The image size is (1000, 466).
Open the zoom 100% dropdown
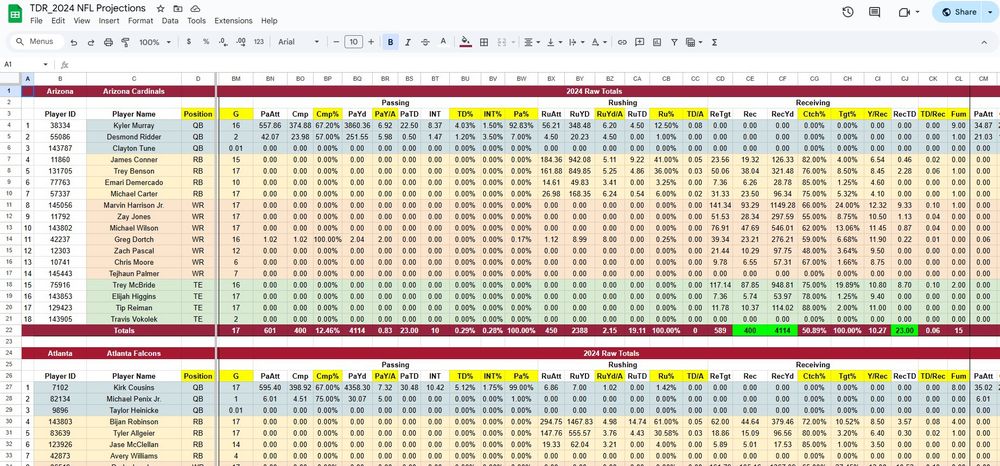pos(155,42)
